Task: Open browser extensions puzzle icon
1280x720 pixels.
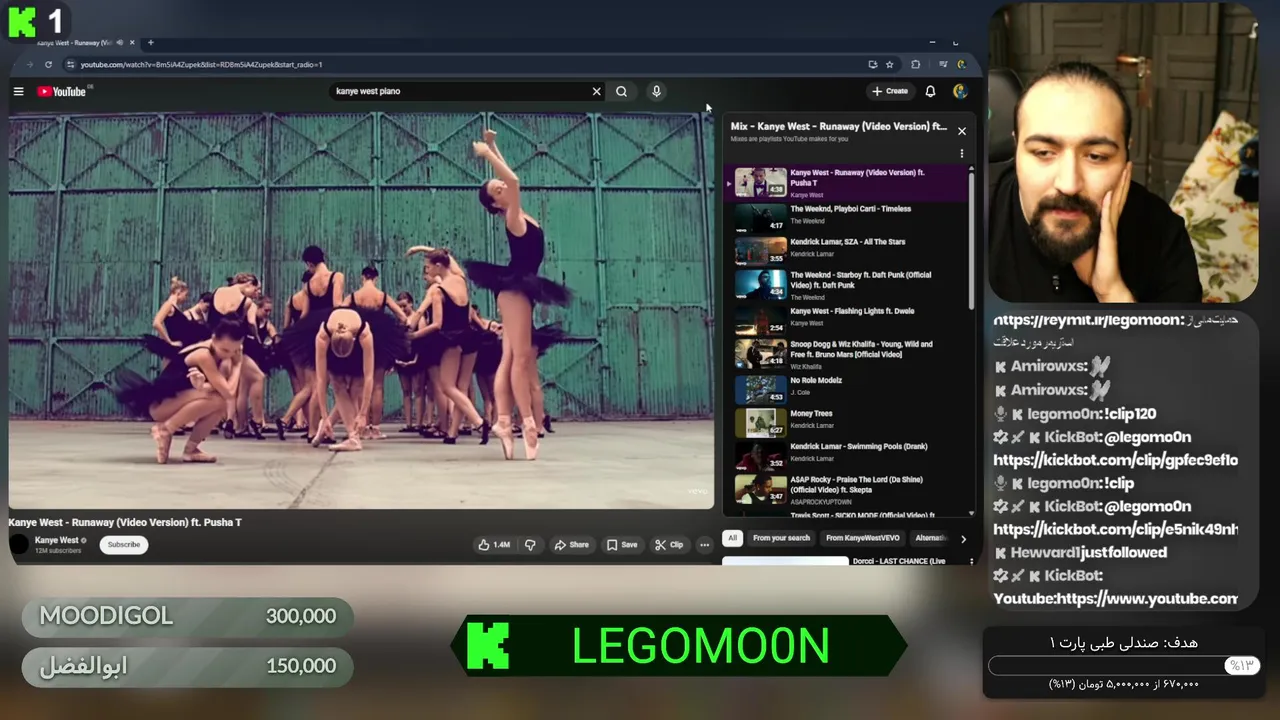Action: (x=915, y=64)
